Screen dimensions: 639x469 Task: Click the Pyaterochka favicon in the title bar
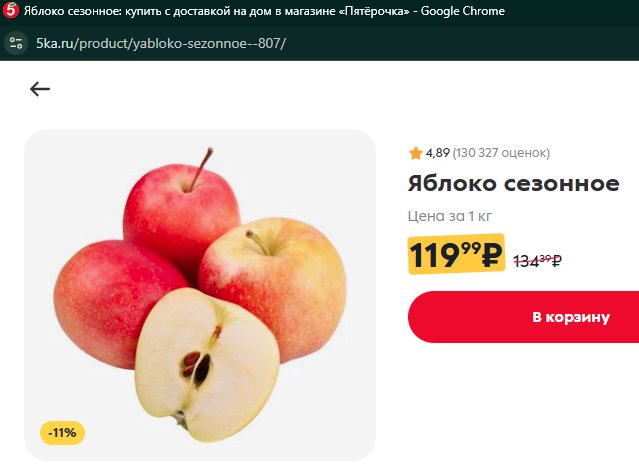10,10
